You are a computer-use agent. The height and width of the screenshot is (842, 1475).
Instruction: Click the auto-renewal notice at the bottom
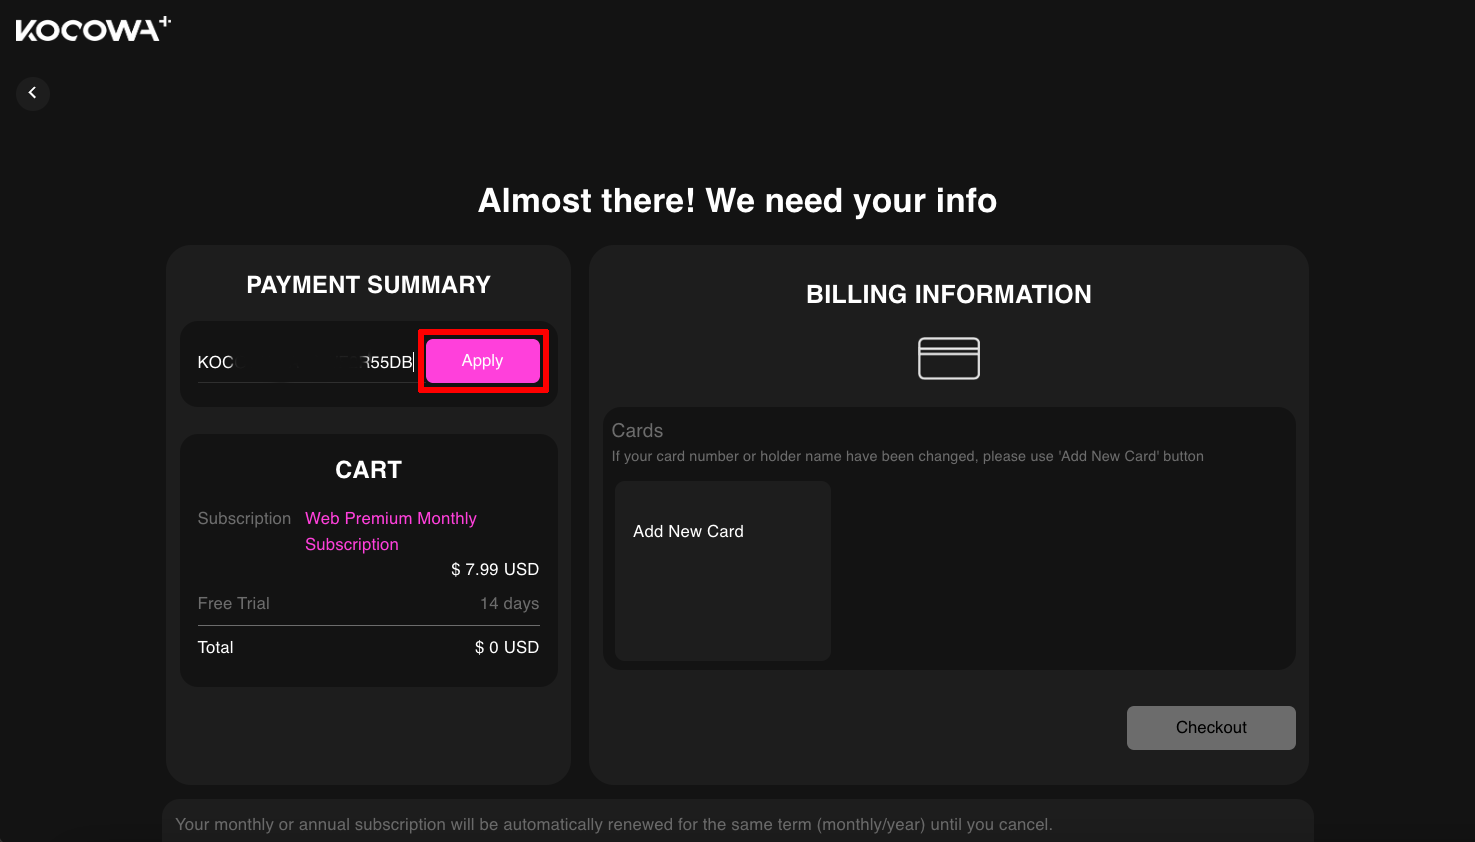pos(614,824)
